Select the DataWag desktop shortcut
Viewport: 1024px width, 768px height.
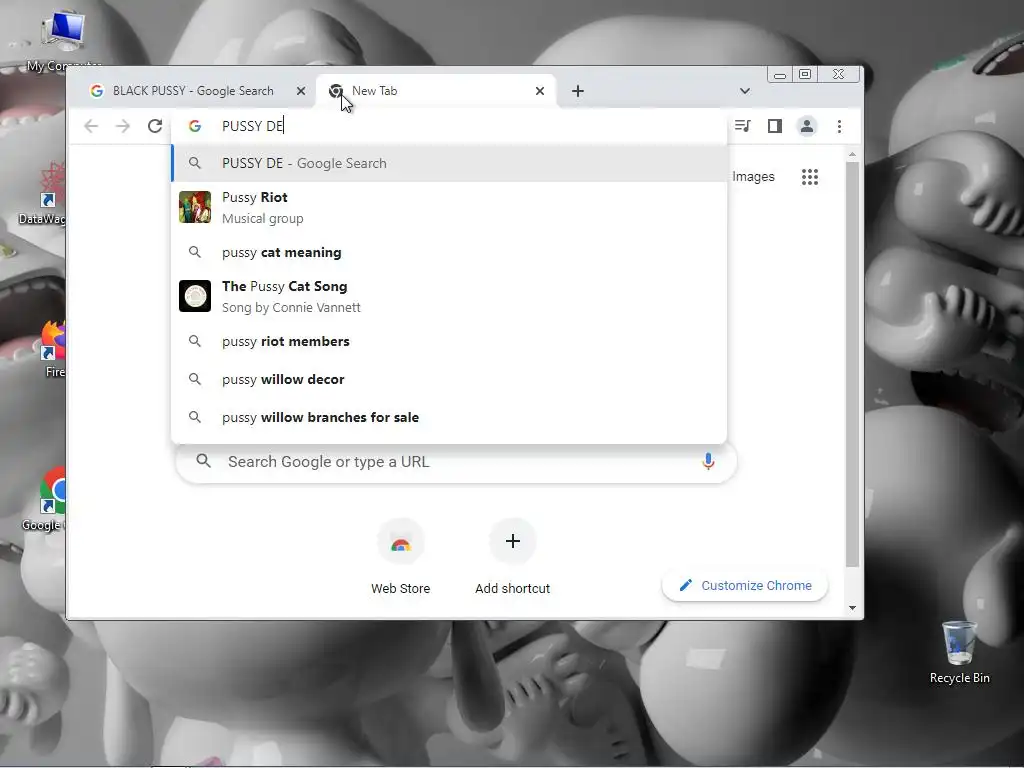[44, 195]
